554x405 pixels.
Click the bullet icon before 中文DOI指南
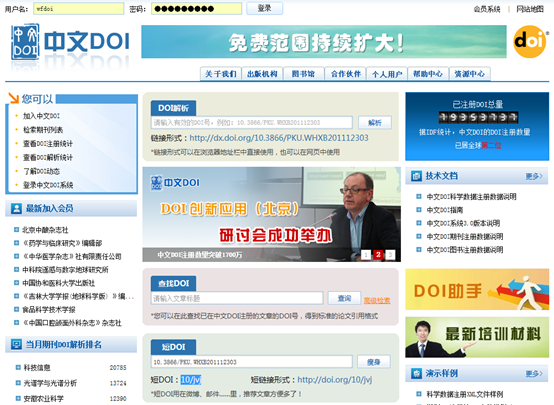pos(419,210)
